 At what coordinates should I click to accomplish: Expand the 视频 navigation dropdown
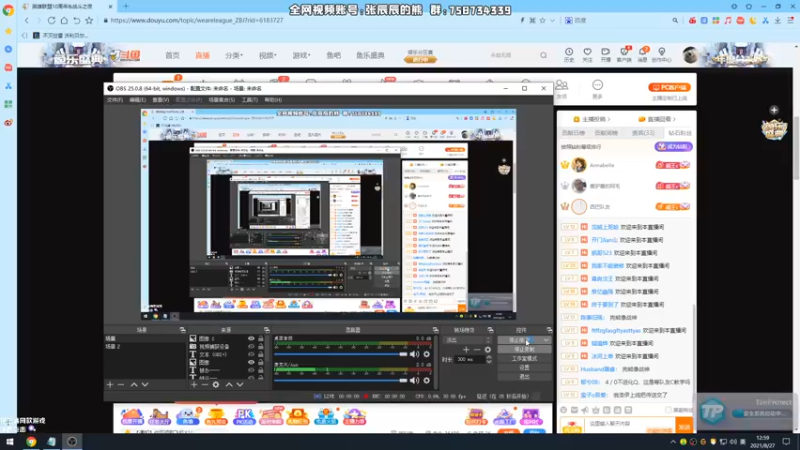click(x=267, y=55)
